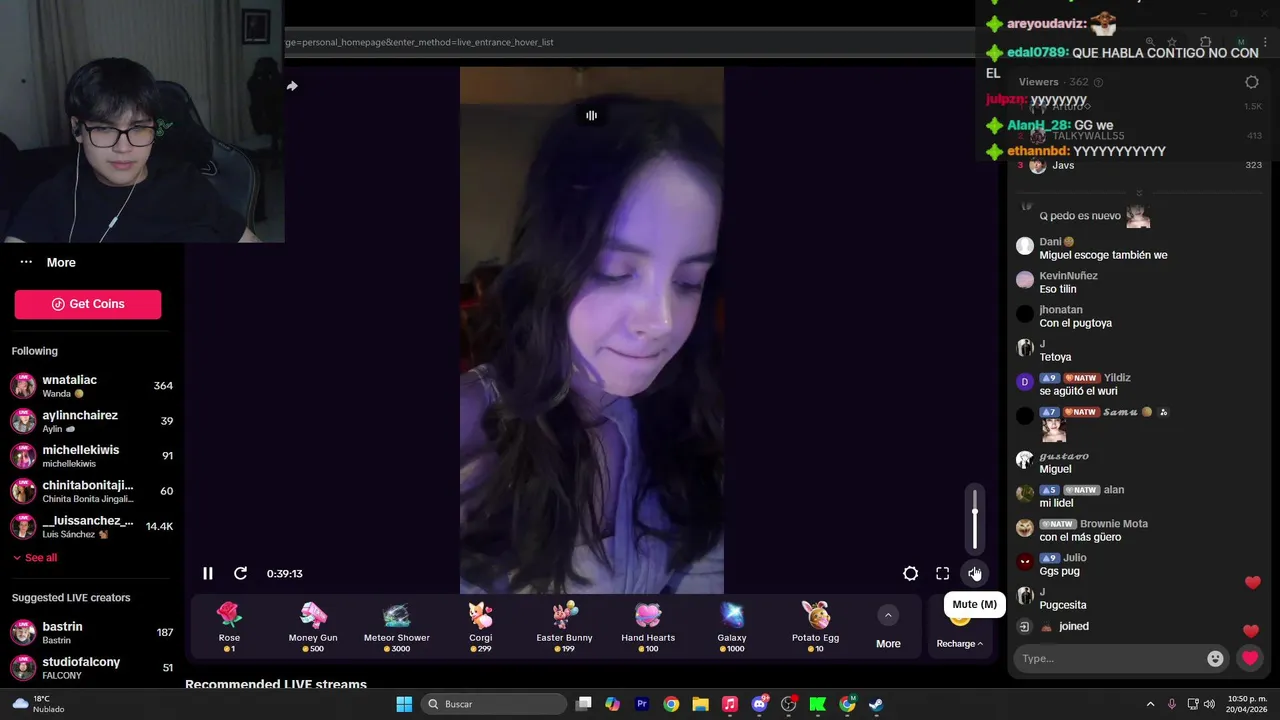Open wnataliac live from Following list
This screenshot has height=720, width=1280.
[x=92, y=386]
